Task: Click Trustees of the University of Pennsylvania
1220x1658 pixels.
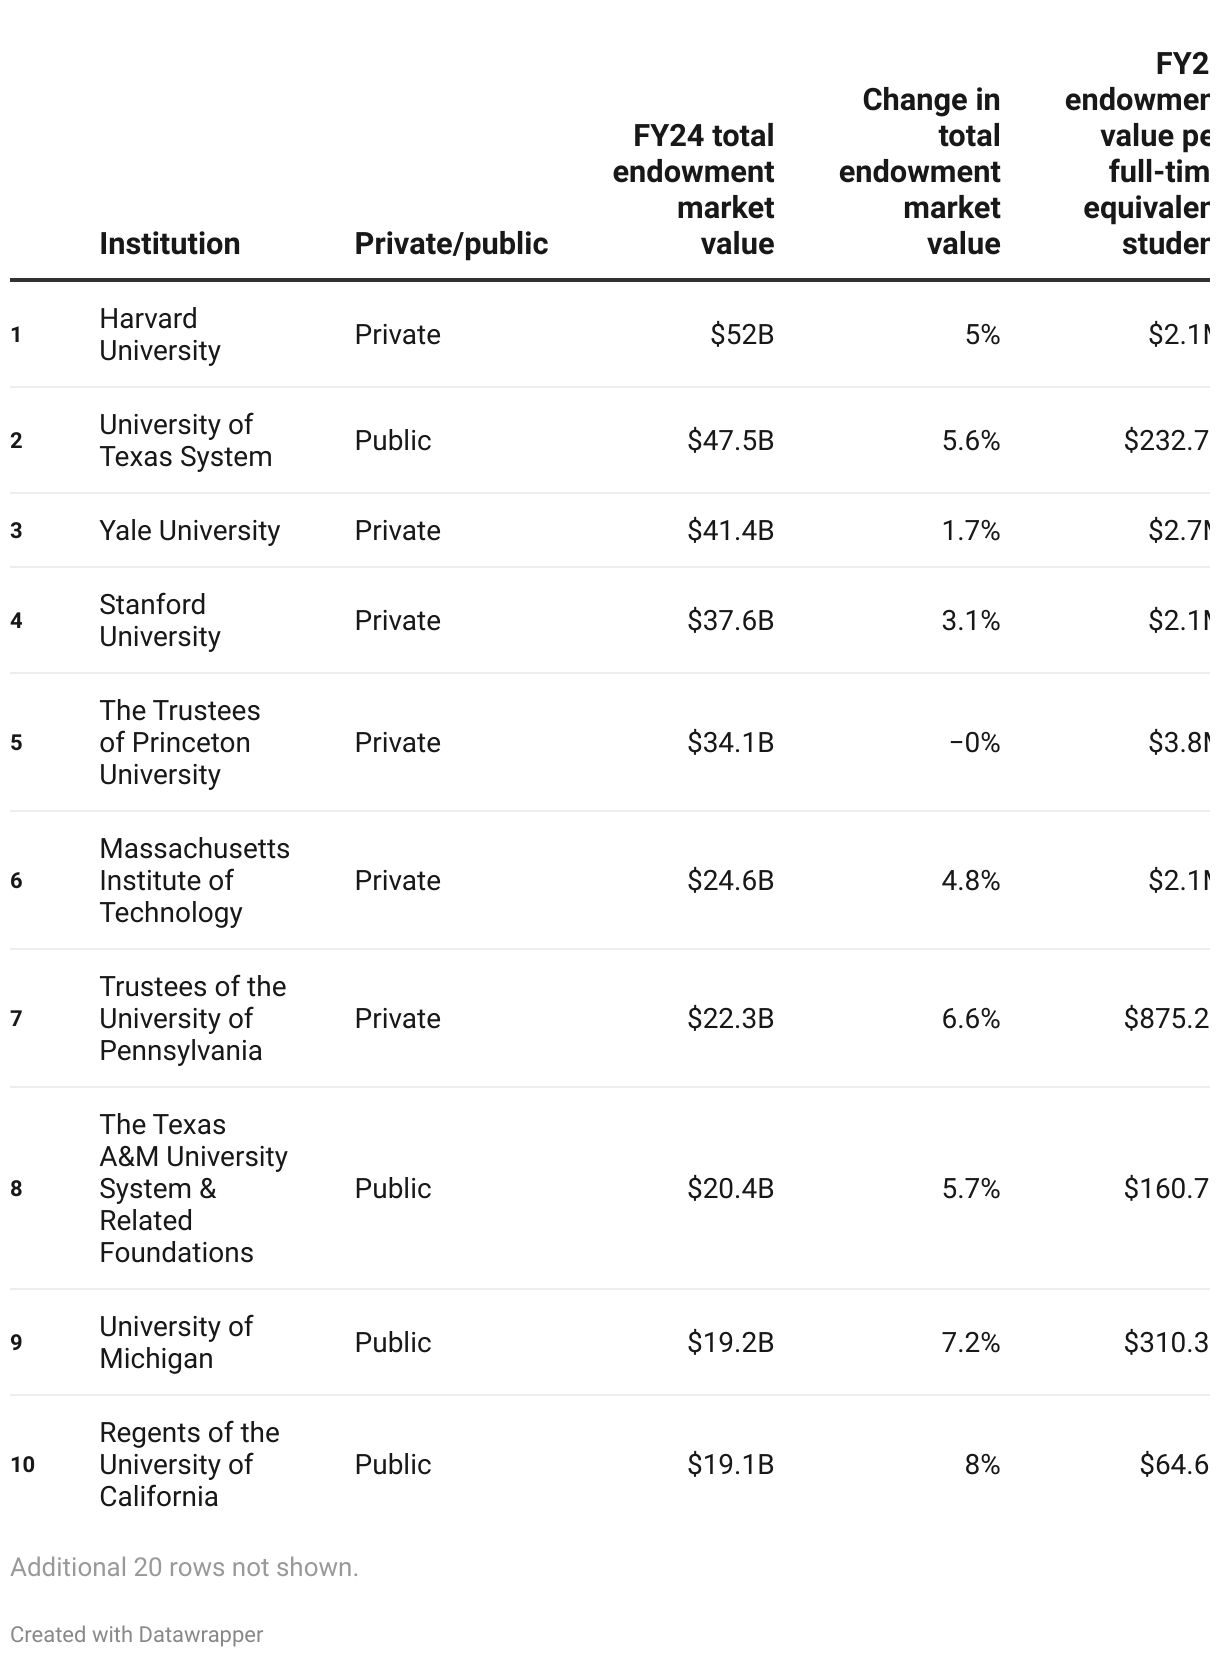Action: [192, 1019]
